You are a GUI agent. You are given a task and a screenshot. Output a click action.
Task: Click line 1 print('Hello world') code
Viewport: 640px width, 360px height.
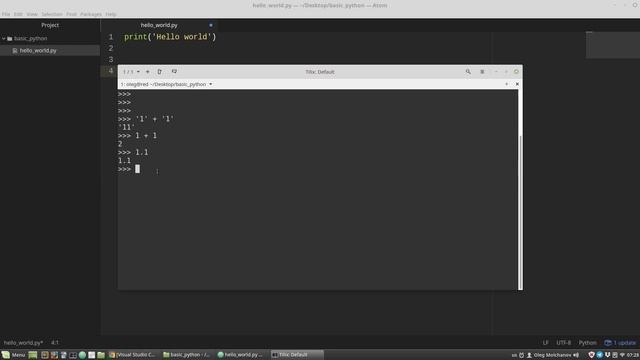pos(170,37)
